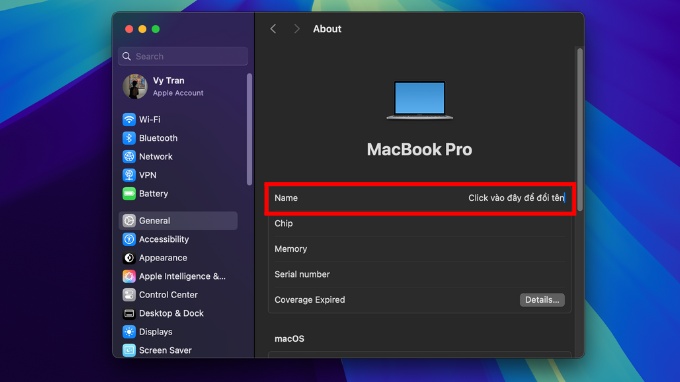Click the Bluetooth icon in sidebar
This screenshot has height=382, width=680.
129,138
